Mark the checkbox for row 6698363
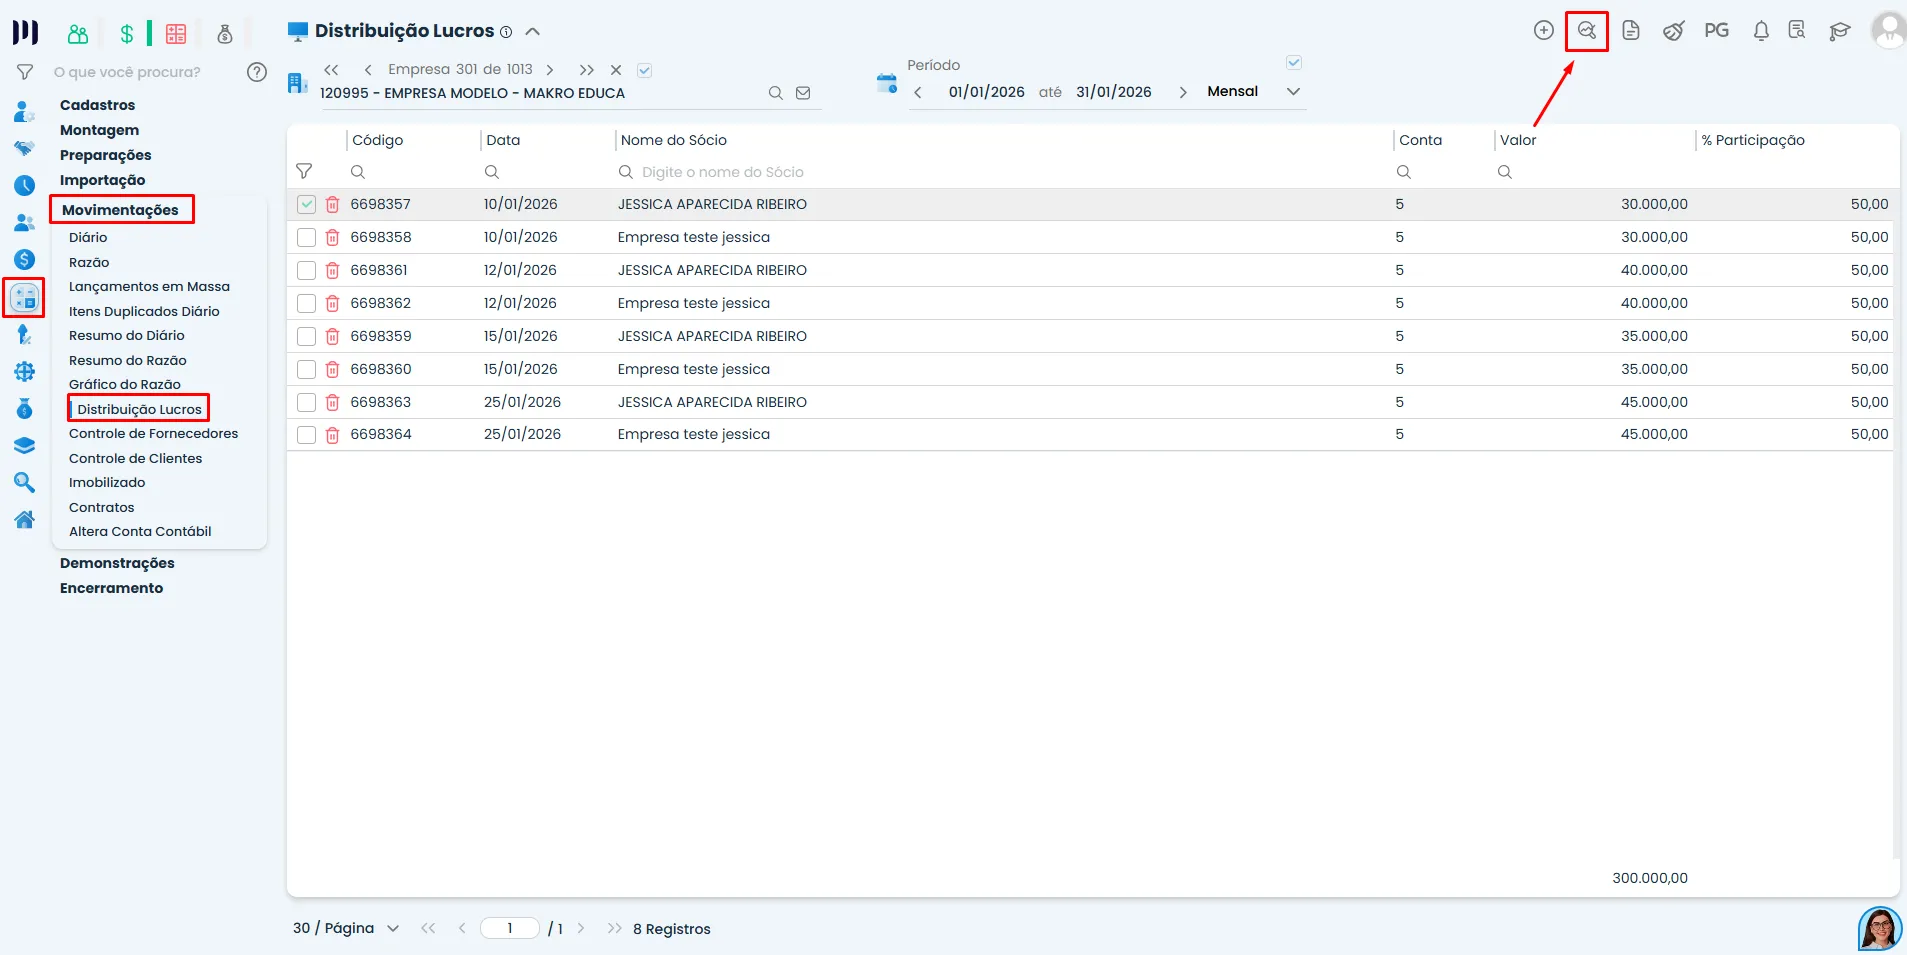Screen dimensions: 1907x955 [x=306, y=402]
